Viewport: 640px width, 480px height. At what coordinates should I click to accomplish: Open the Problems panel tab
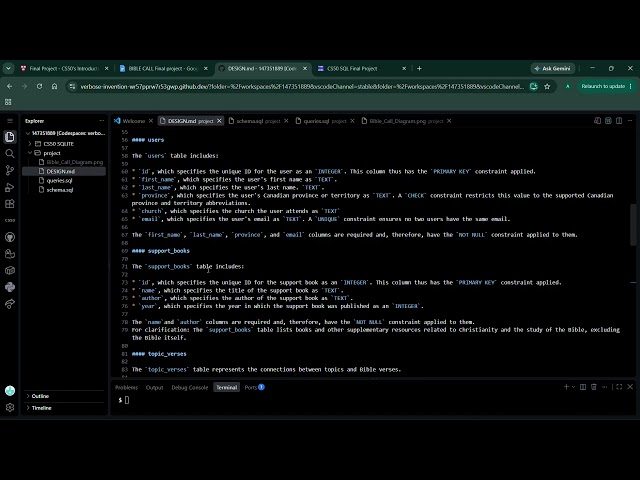click(x=127, y=387)
